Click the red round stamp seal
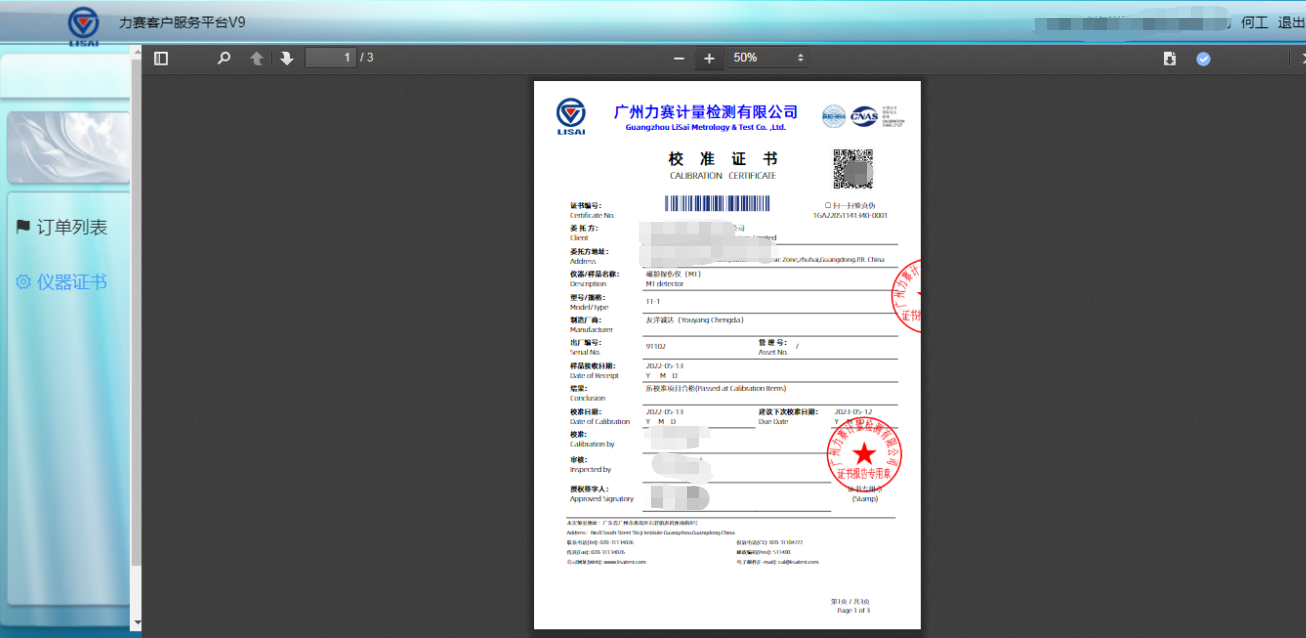Screen dimensions: 1306x638 pyautogui.click(x=865, y=453)
